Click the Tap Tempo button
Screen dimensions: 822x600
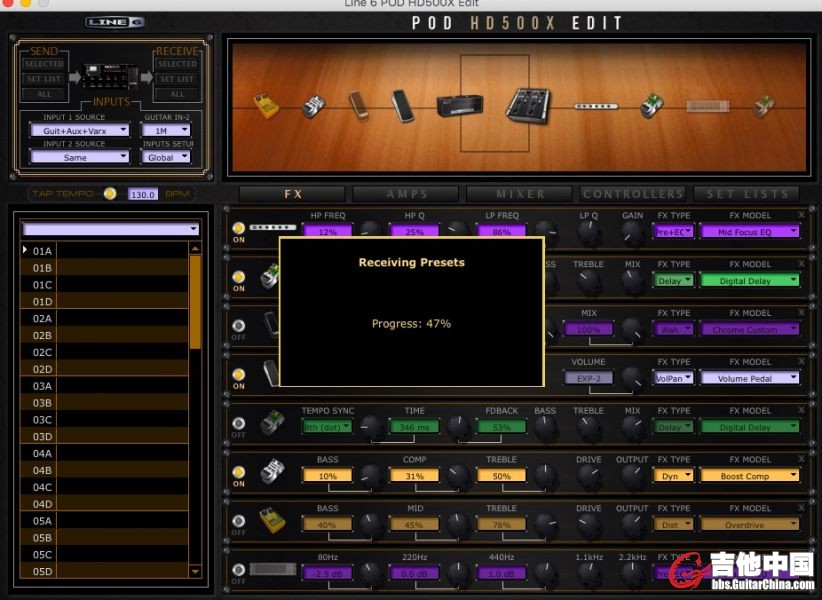pos(110,194)
